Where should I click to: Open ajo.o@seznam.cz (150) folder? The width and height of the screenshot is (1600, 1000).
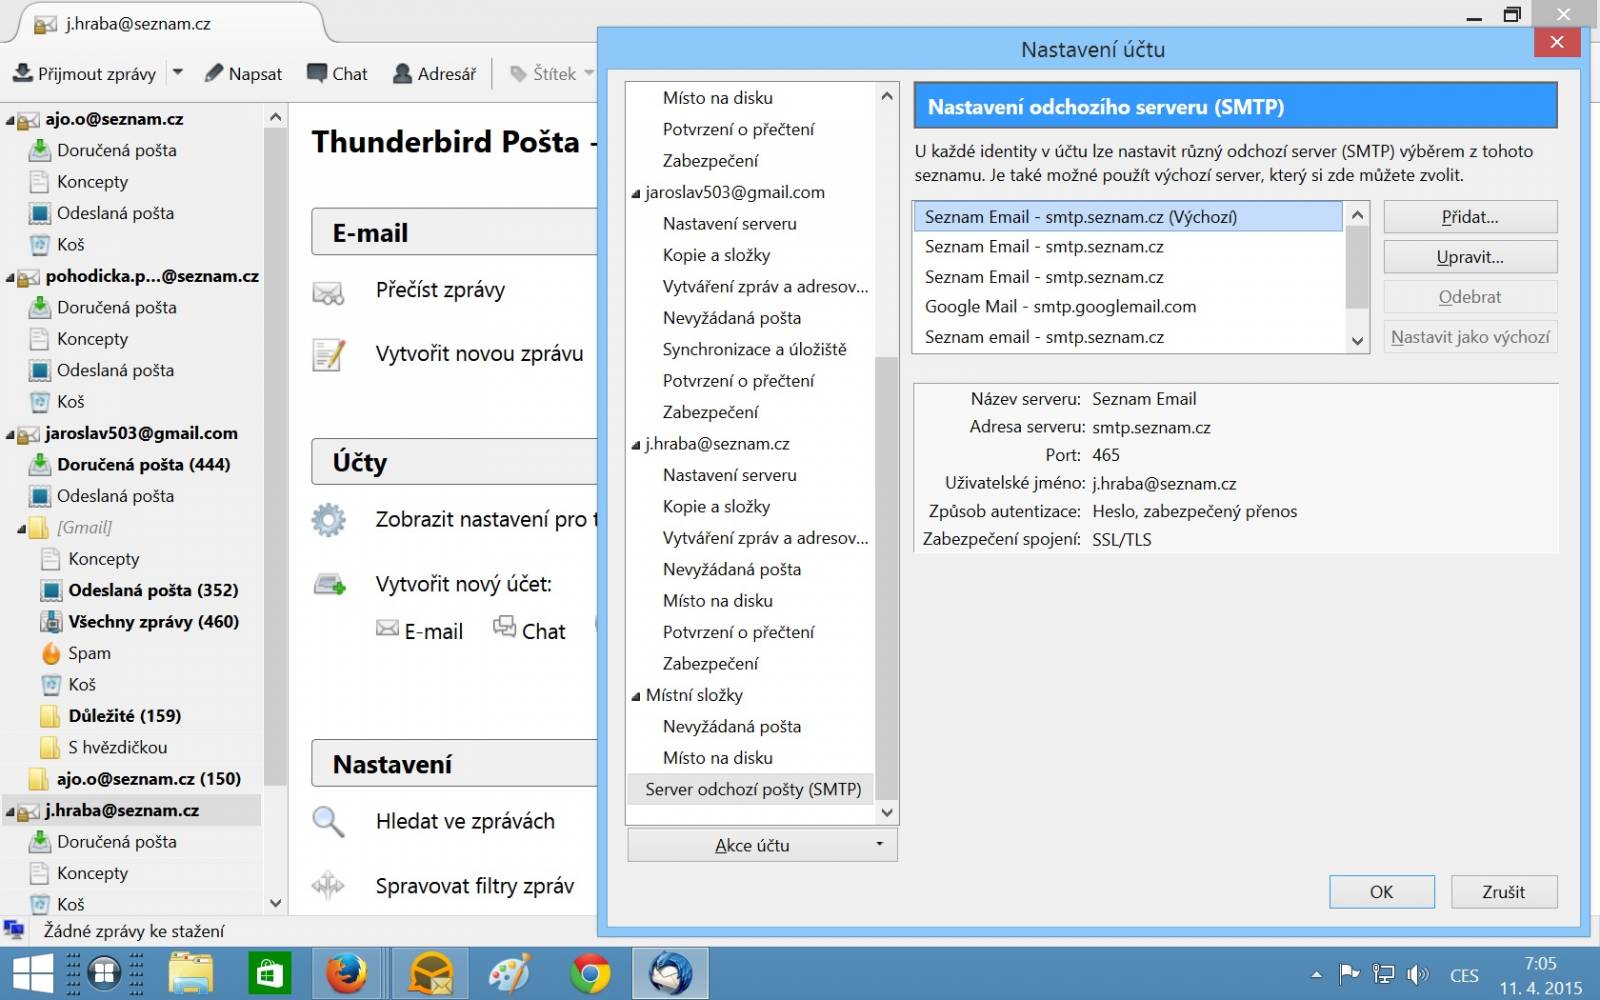point(148,779)
